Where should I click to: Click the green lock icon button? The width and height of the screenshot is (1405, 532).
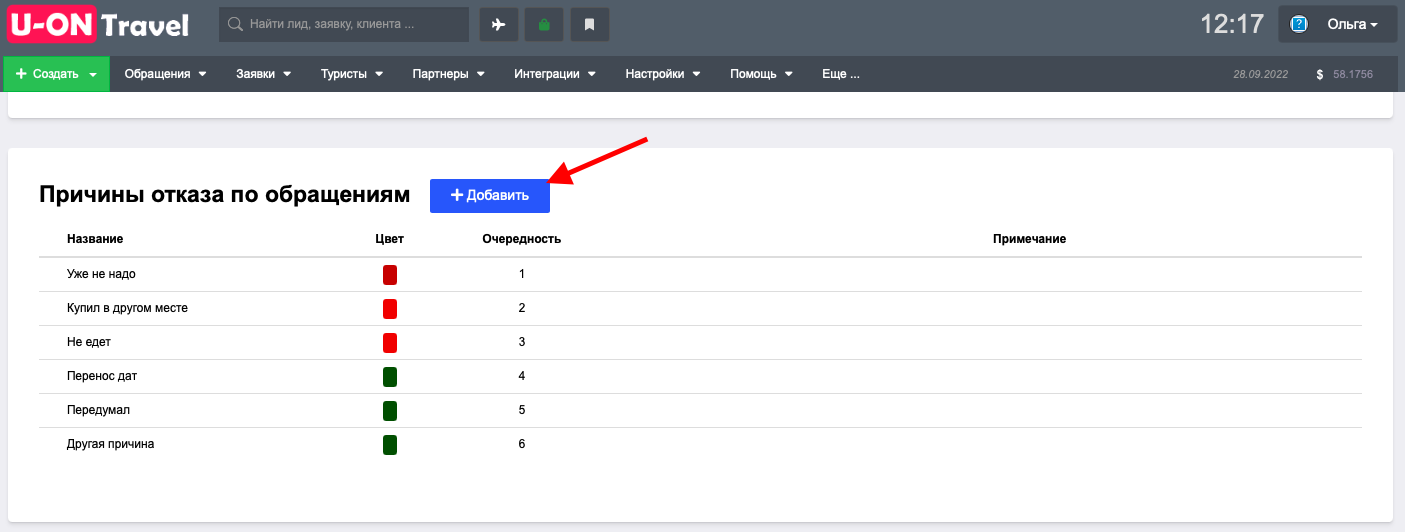[x=544, y=25]
